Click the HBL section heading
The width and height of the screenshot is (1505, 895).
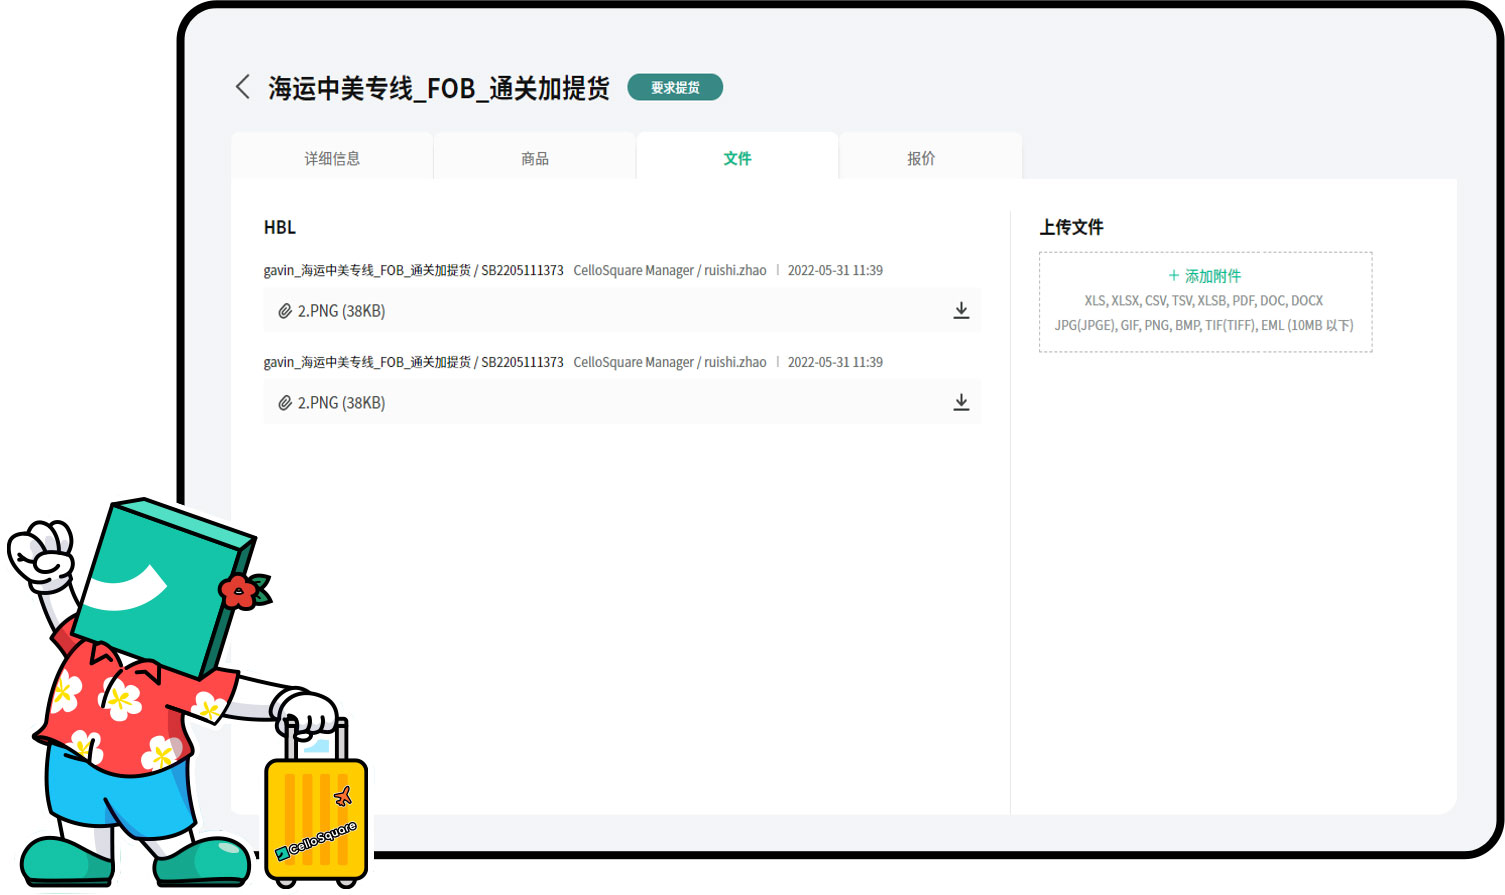tap(280, 227)
